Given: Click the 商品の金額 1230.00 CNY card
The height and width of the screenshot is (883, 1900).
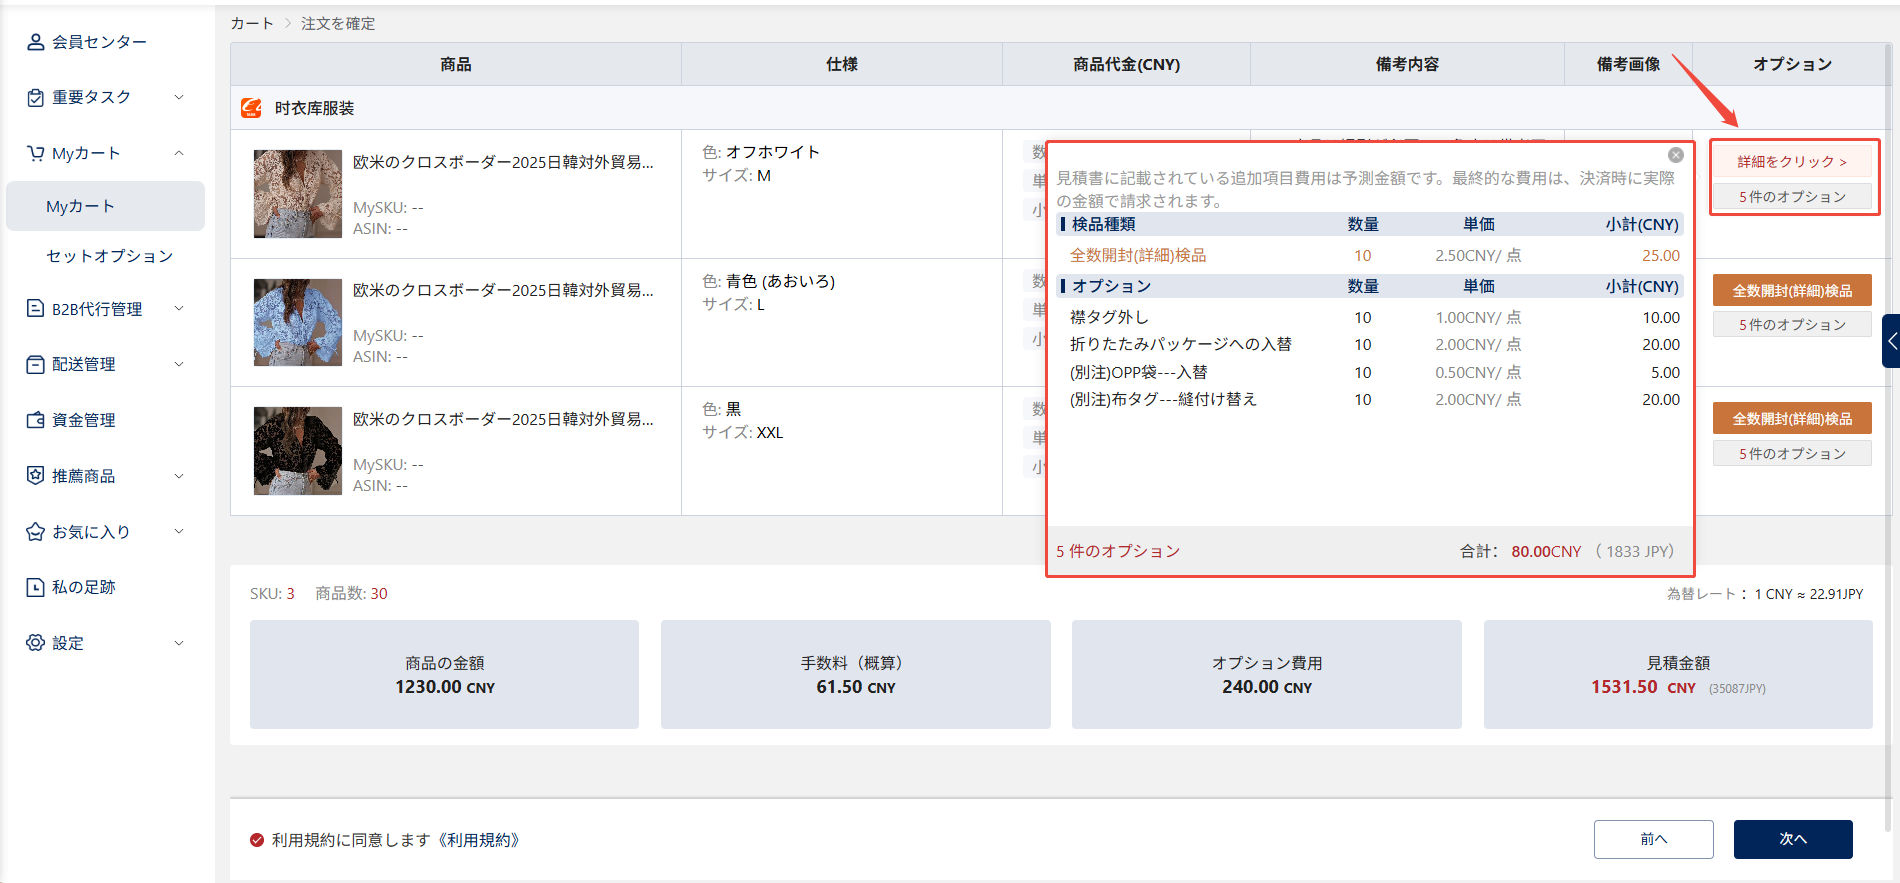Looking at the screenshot, I should tap(444, 674).
